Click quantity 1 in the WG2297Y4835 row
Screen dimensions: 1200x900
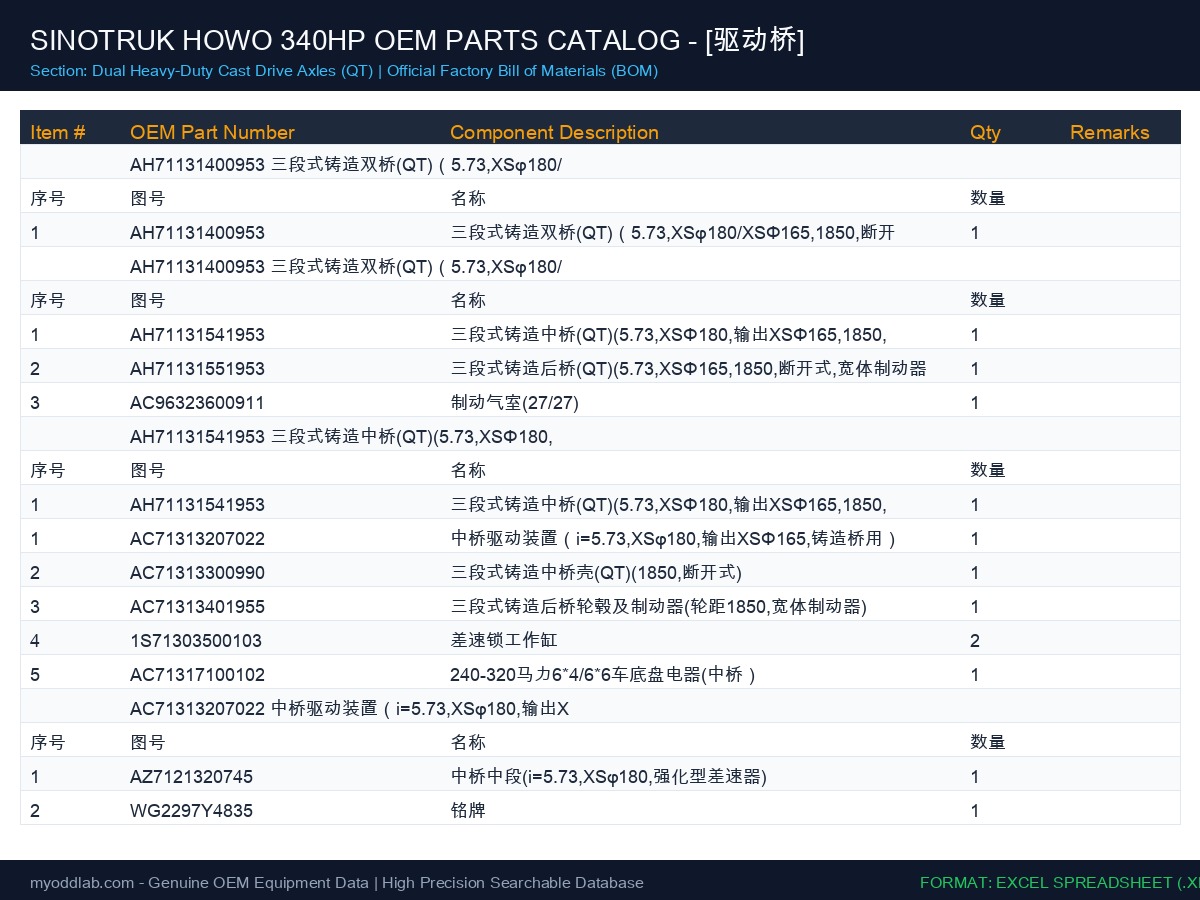coord(975,811)
